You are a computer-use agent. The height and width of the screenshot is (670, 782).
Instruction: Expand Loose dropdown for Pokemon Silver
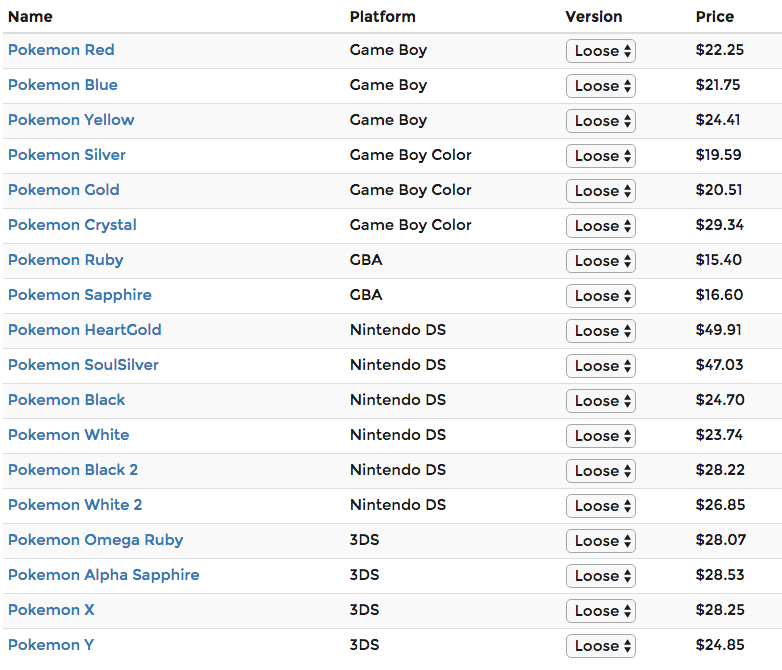click(x=601, y=156)
